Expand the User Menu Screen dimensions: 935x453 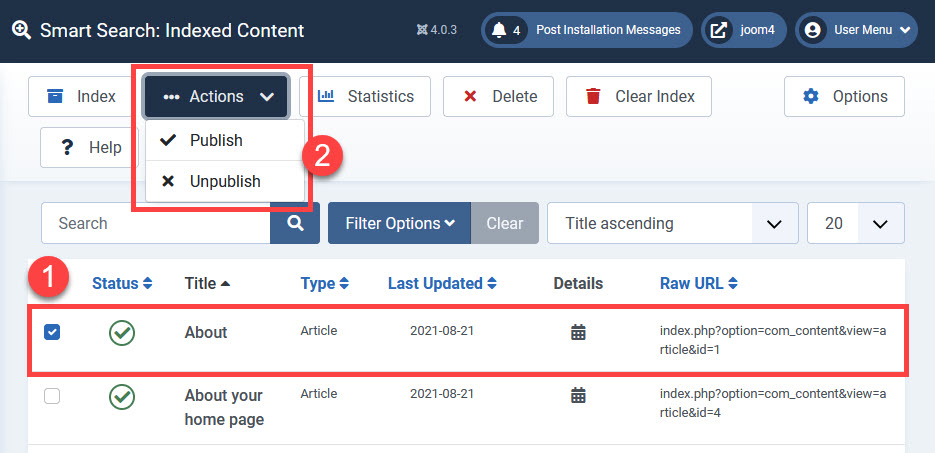857,30
